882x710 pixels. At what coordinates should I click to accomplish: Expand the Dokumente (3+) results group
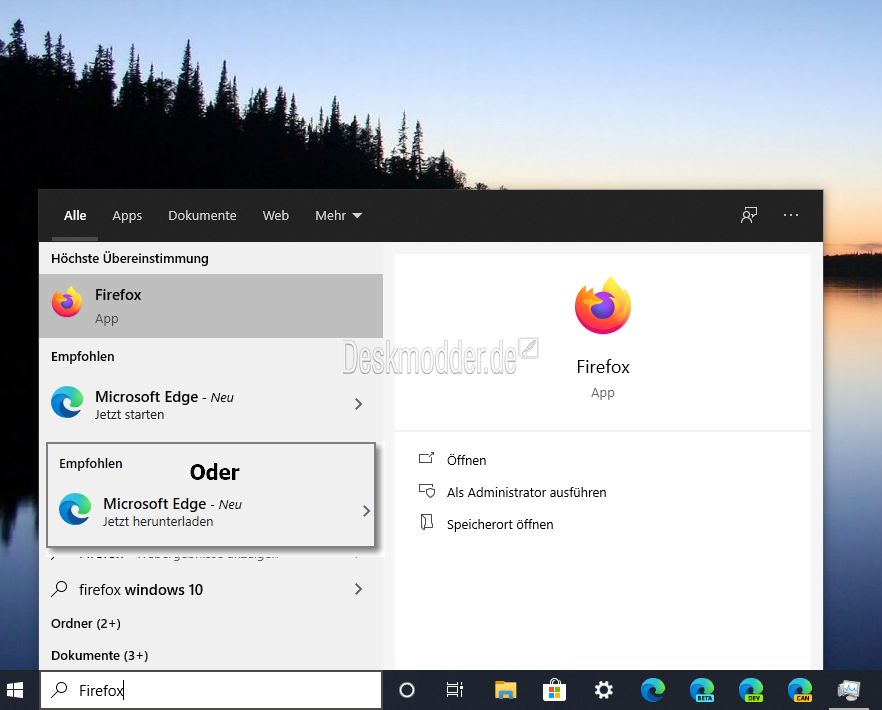100,655
